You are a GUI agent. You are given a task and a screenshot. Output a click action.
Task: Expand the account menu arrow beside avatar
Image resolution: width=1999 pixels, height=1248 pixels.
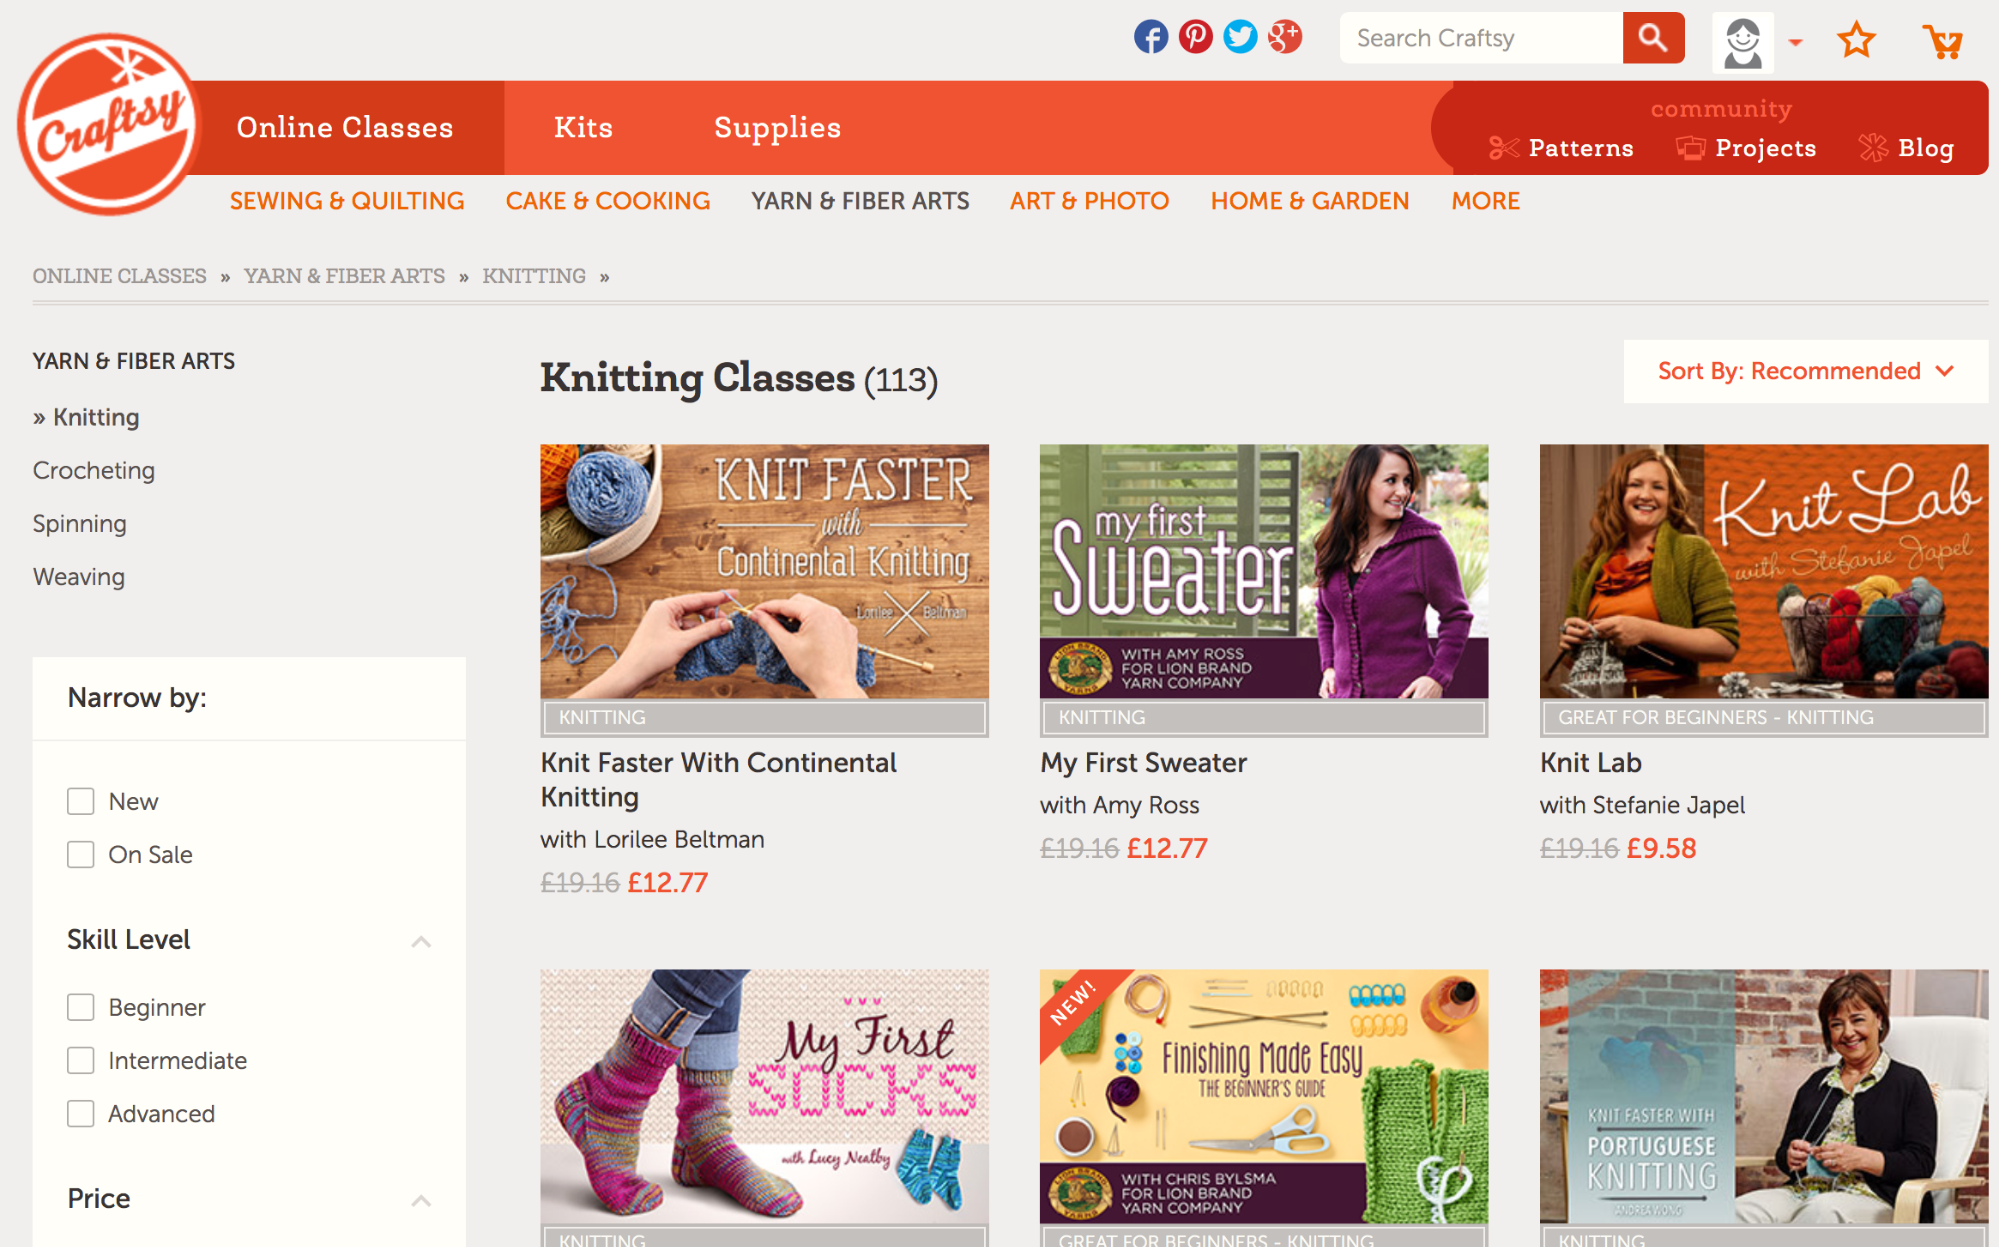tap(1796, 42)
